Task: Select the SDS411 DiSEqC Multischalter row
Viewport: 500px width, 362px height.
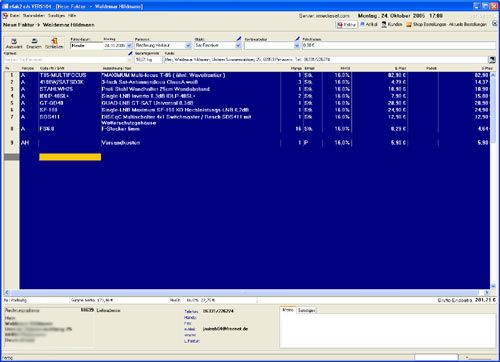Action: [x=255, y=120]
